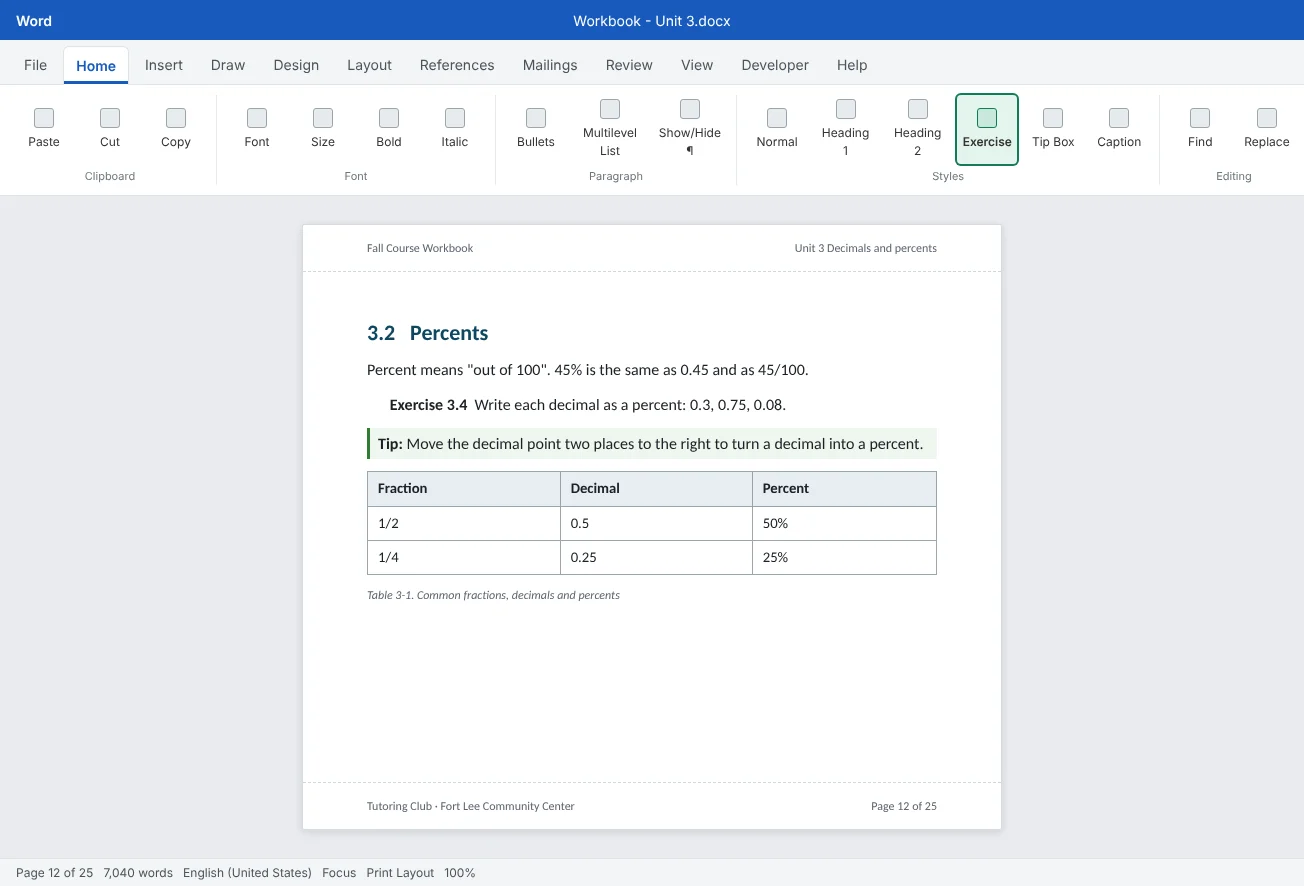Open the Layout tab
The image size is (1304, 886).
(369, 65)
